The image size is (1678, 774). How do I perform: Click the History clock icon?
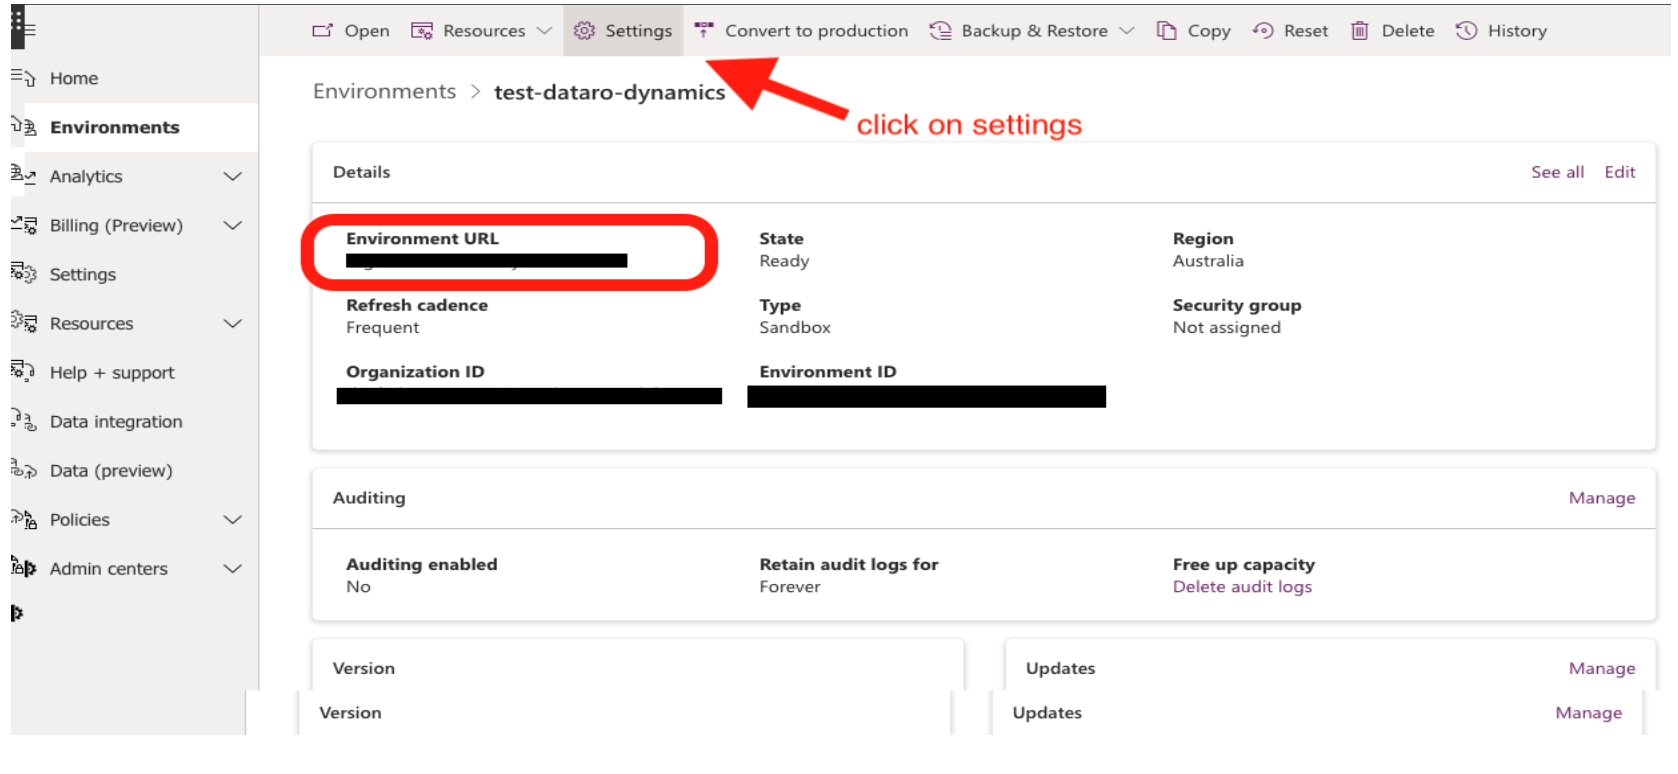(1466, 31)
